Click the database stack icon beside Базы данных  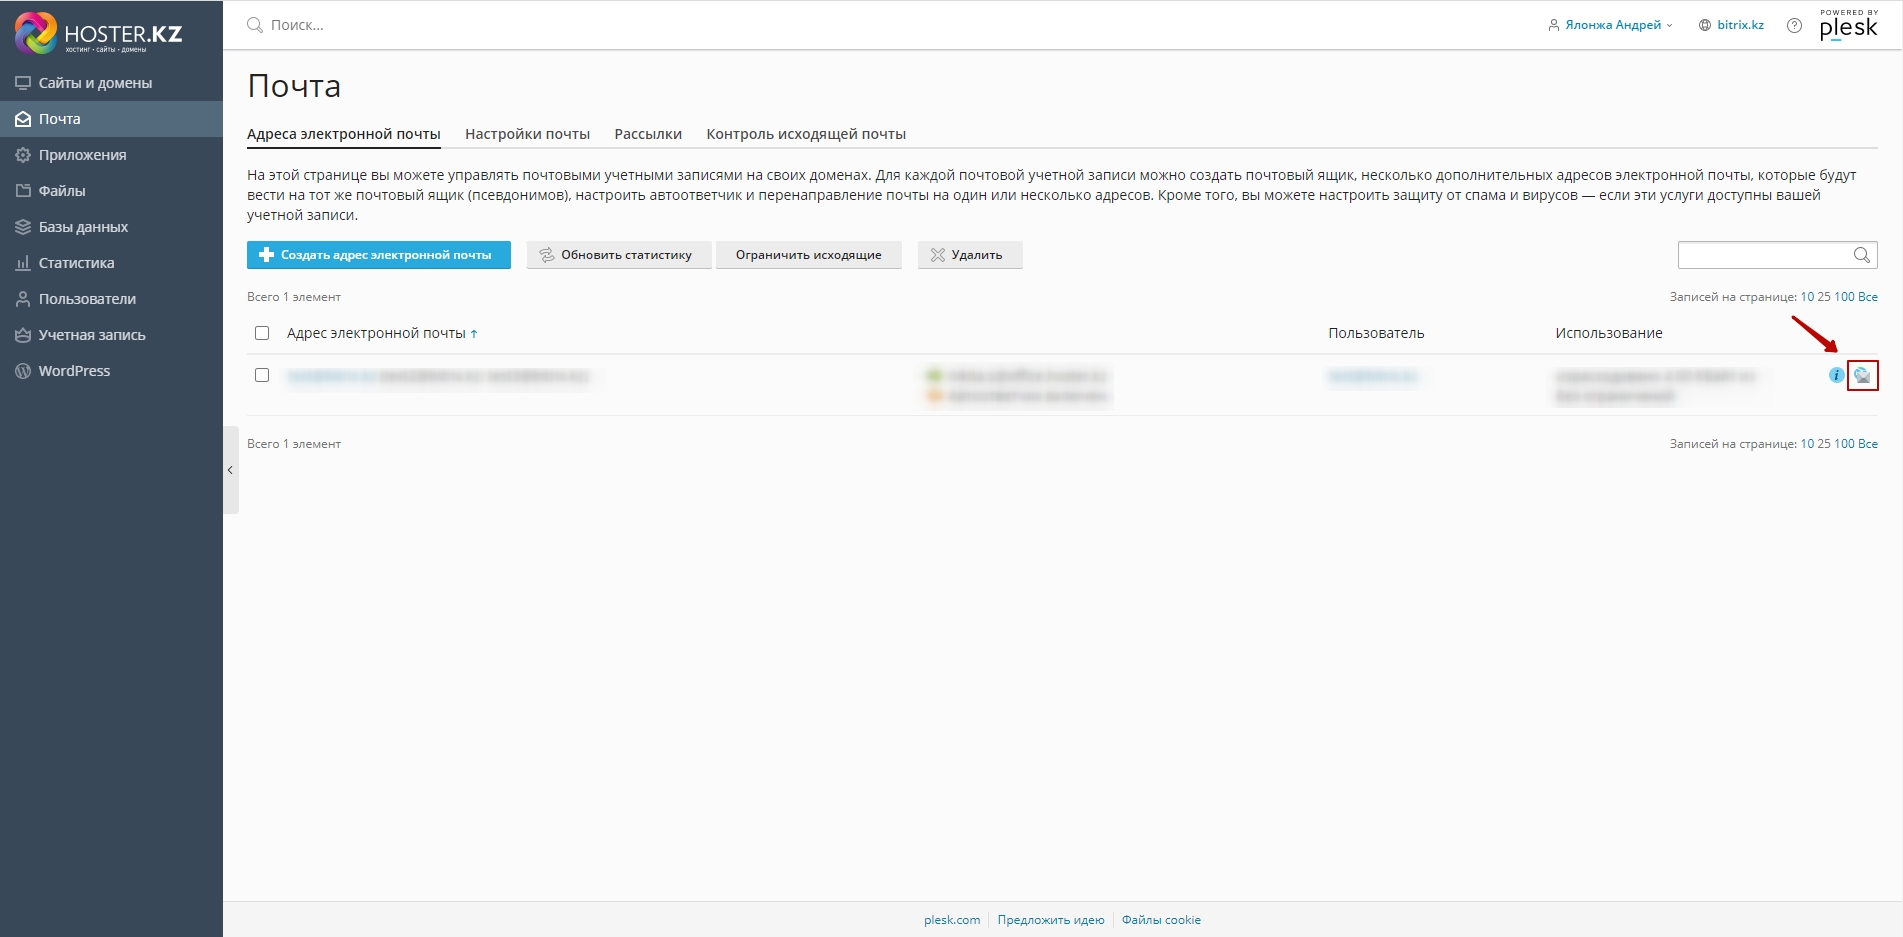point(23,227)
